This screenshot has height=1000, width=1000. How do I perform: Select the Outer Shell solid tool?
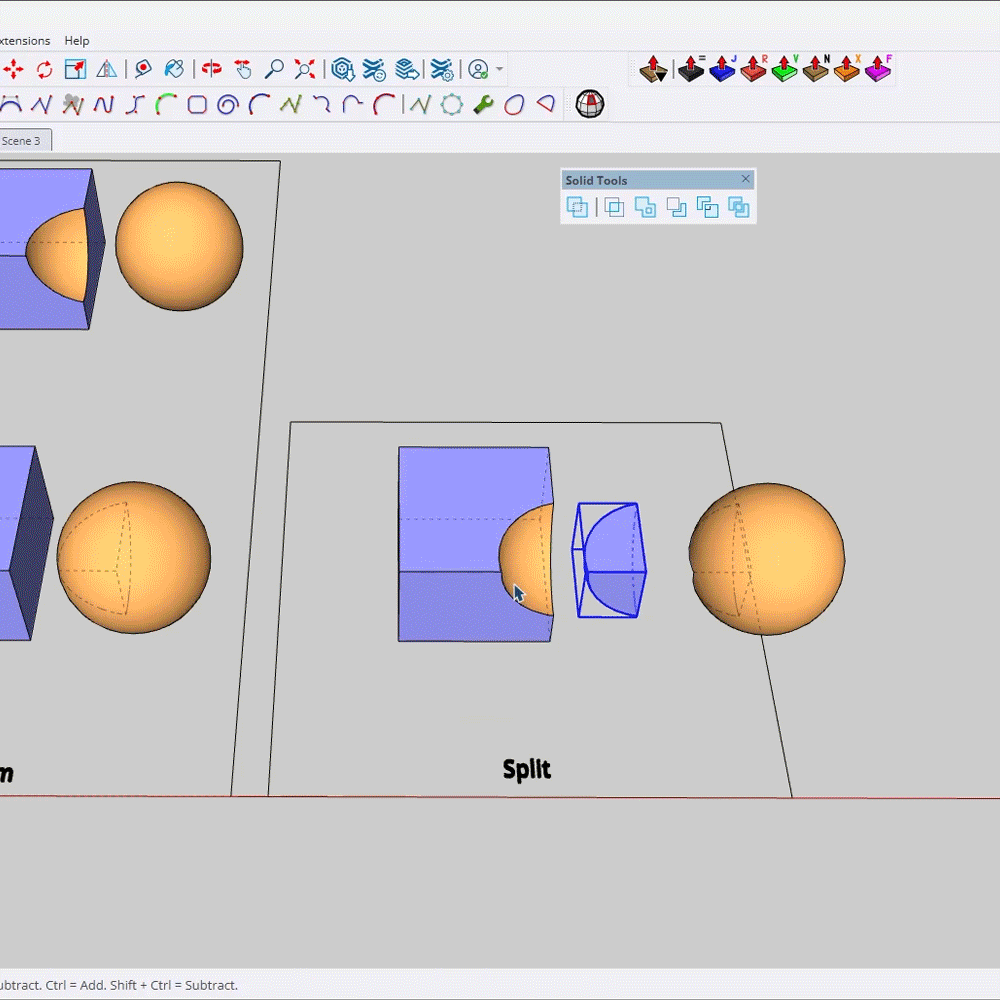(577, 207)
